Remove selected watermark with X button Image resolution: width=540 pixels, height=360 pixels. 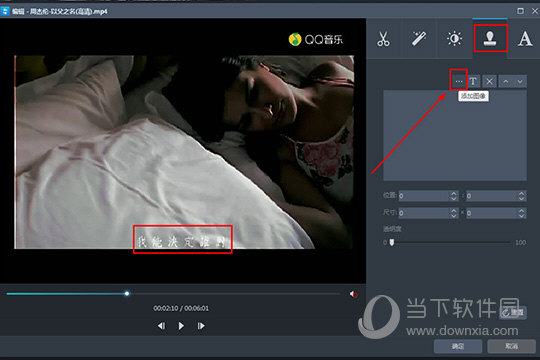pos(489,81)
